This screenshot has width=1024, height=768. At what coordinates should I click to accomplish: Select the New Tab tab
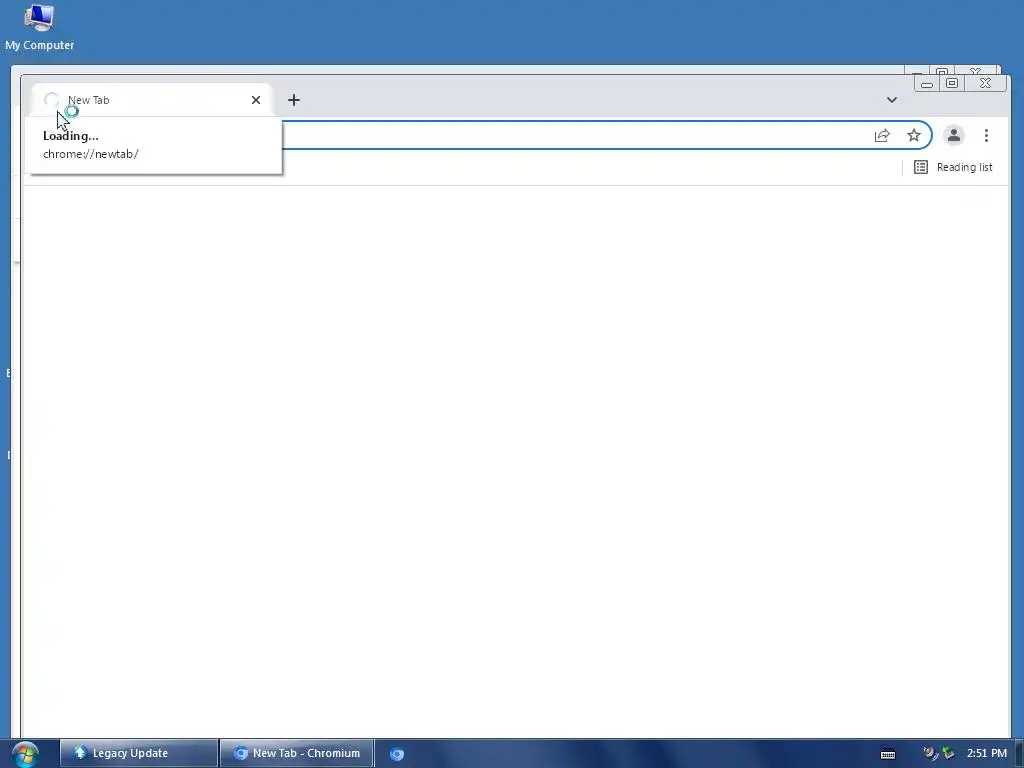(152, 100)
